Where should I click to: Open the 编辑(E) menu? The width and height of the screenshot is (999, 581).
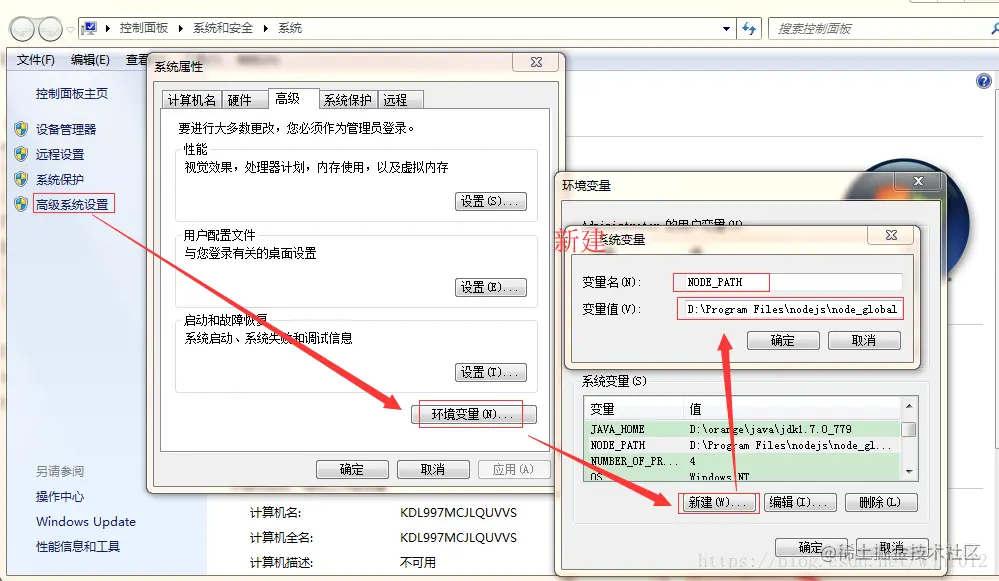[x=90, y=60]
